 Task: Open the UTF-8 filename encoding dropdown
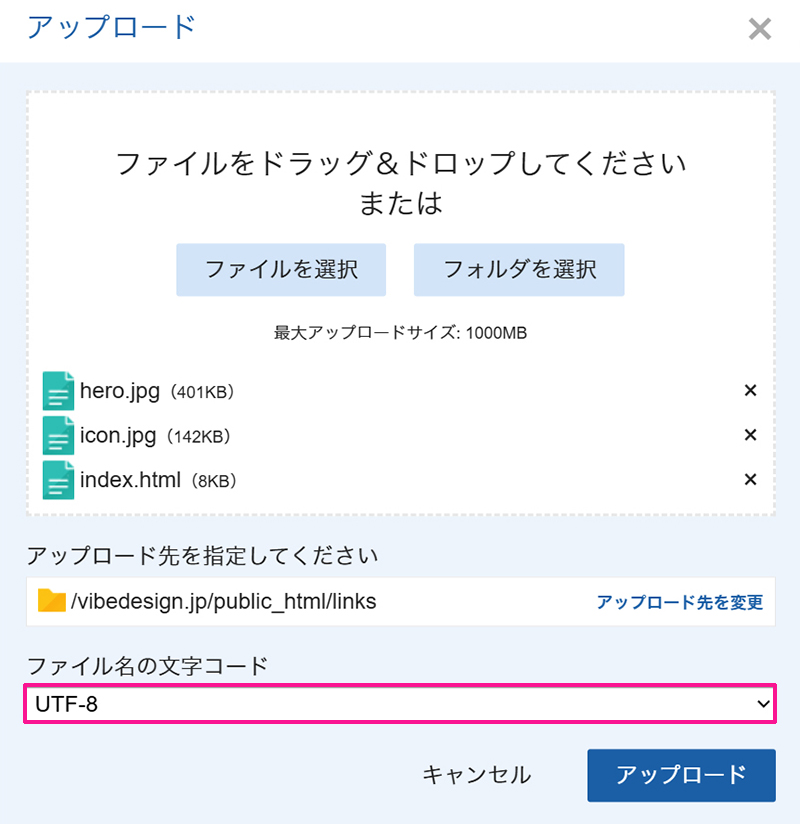click(400, 704)
